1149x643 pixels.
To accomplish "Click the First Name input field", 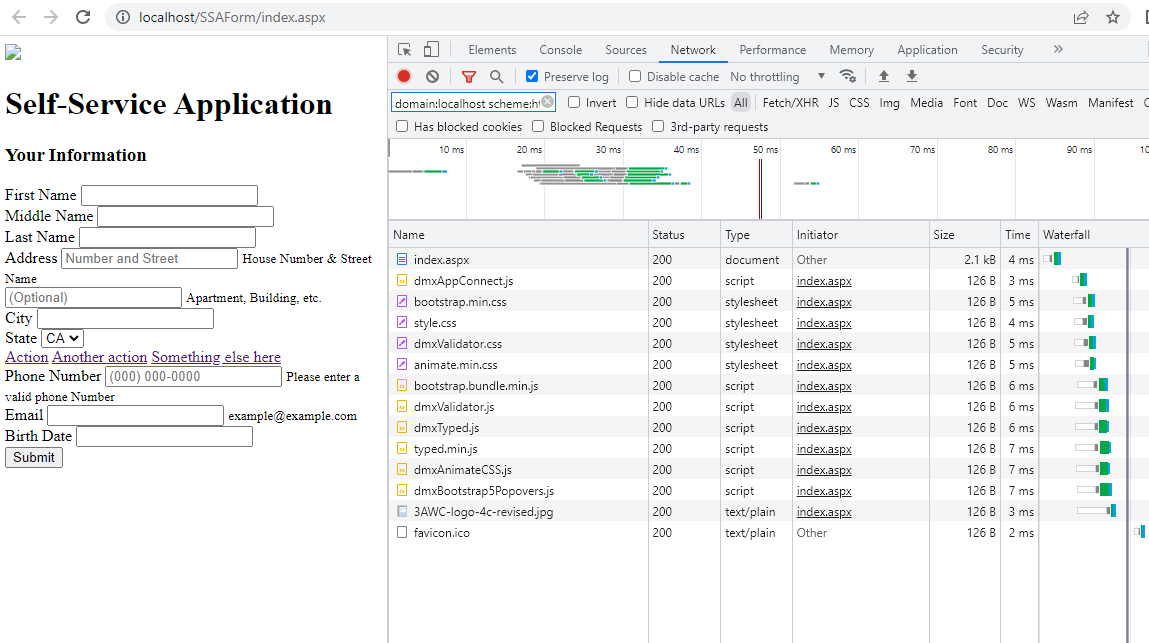I will point(169,195).
